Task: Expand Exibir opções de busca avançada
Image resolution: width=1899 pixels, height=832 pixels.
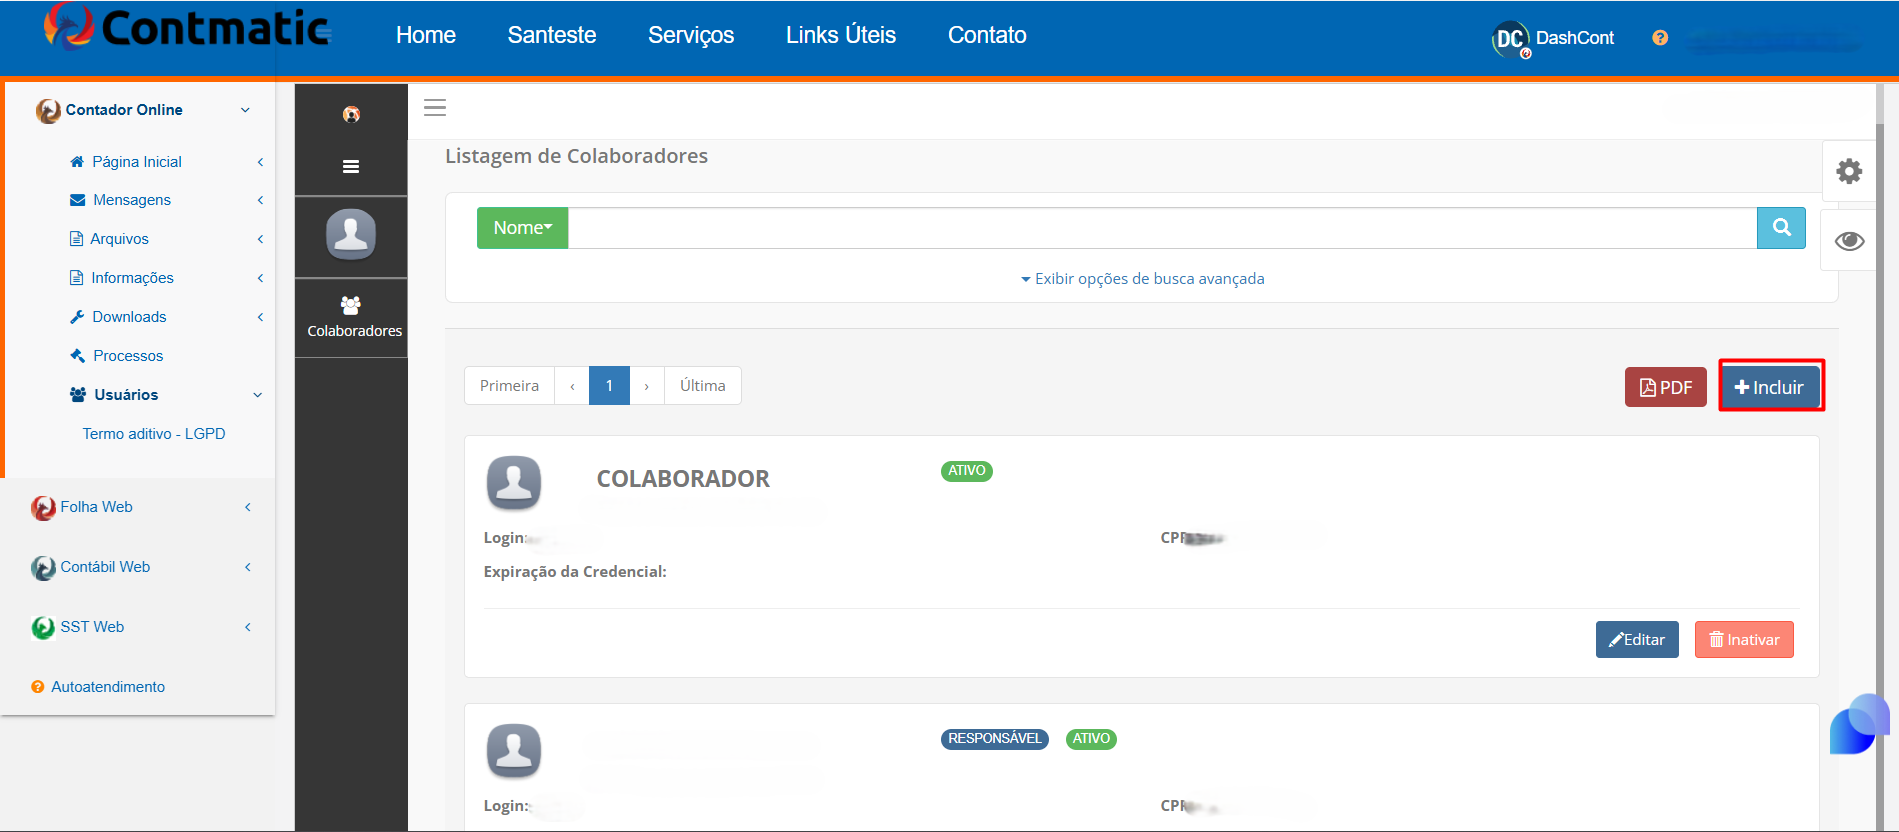Action: coord(1142,279)
